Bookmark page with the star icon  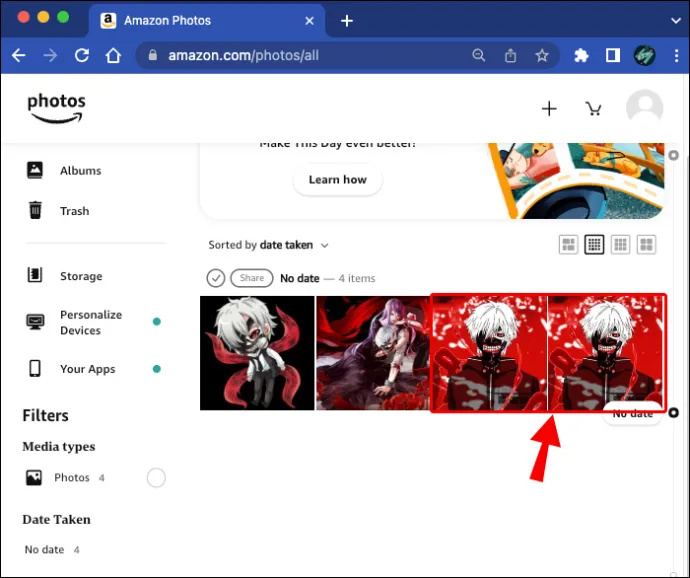(x=542, y=55)
